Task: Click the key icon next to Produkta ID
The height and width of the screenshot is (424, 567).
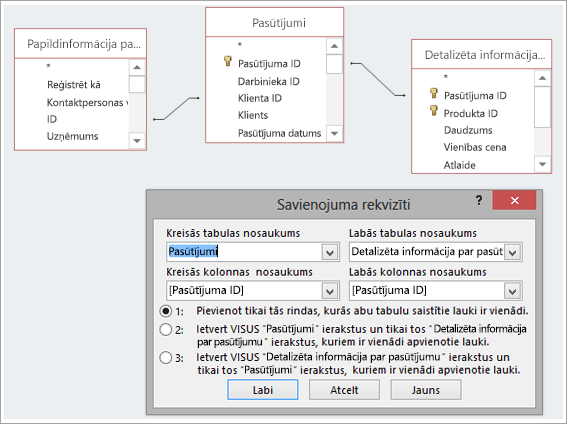Action: [x=434, y=111]
